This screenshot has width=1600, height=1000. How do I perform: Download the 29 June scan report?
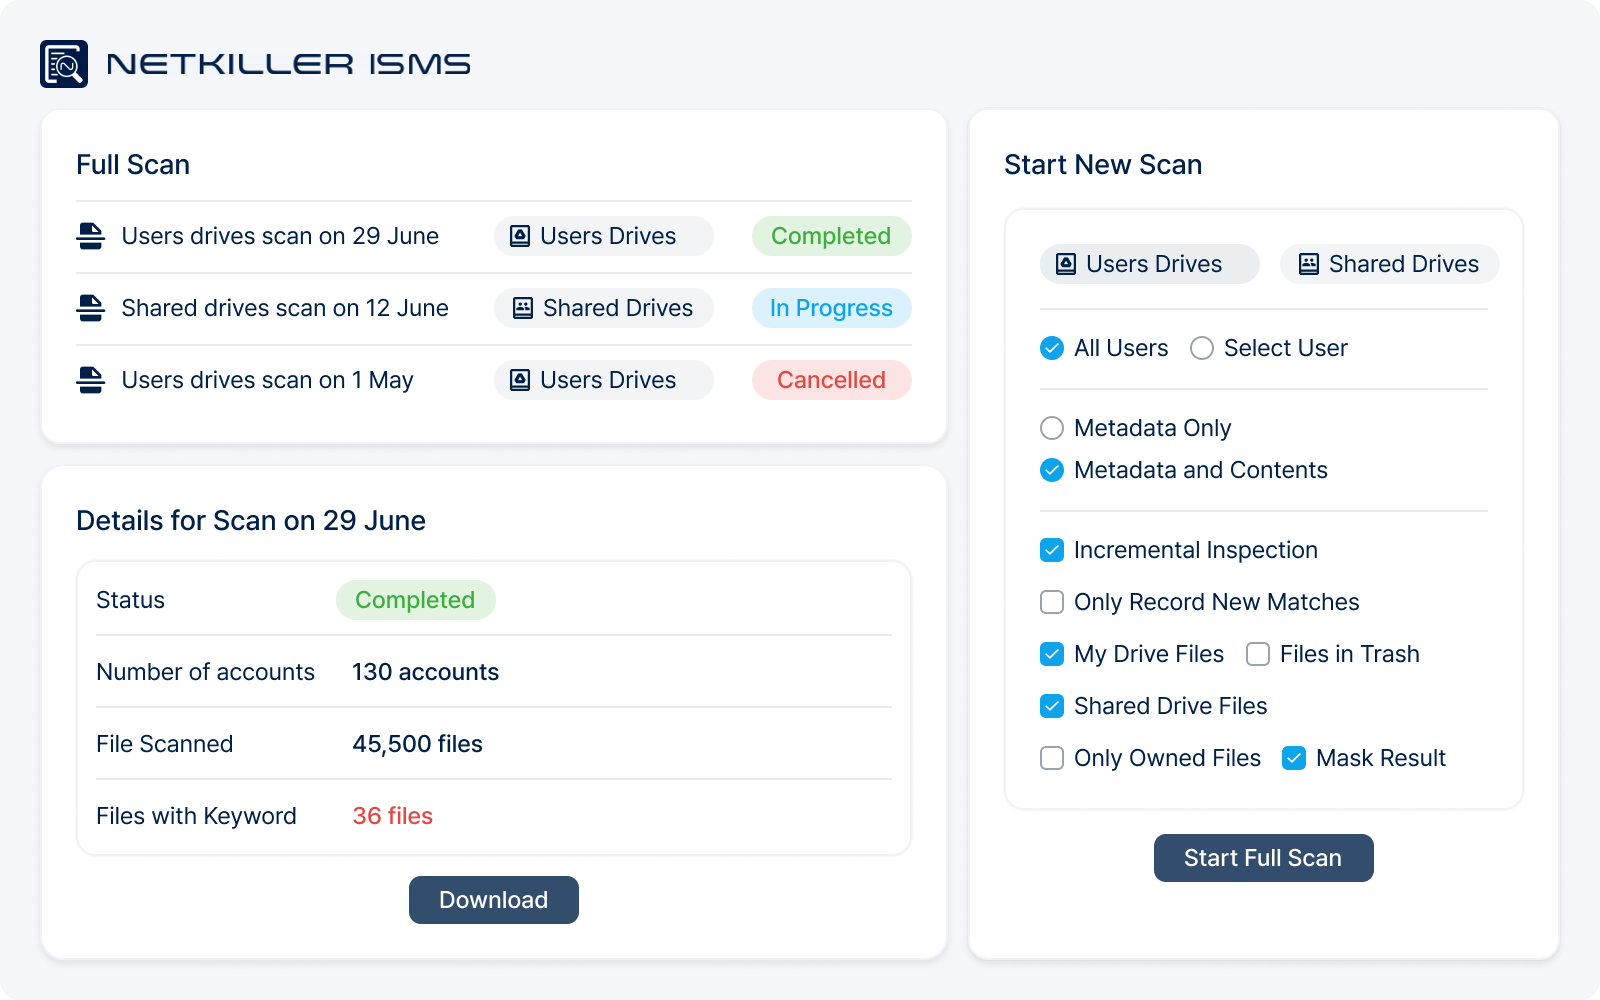(x=493, y=900)
